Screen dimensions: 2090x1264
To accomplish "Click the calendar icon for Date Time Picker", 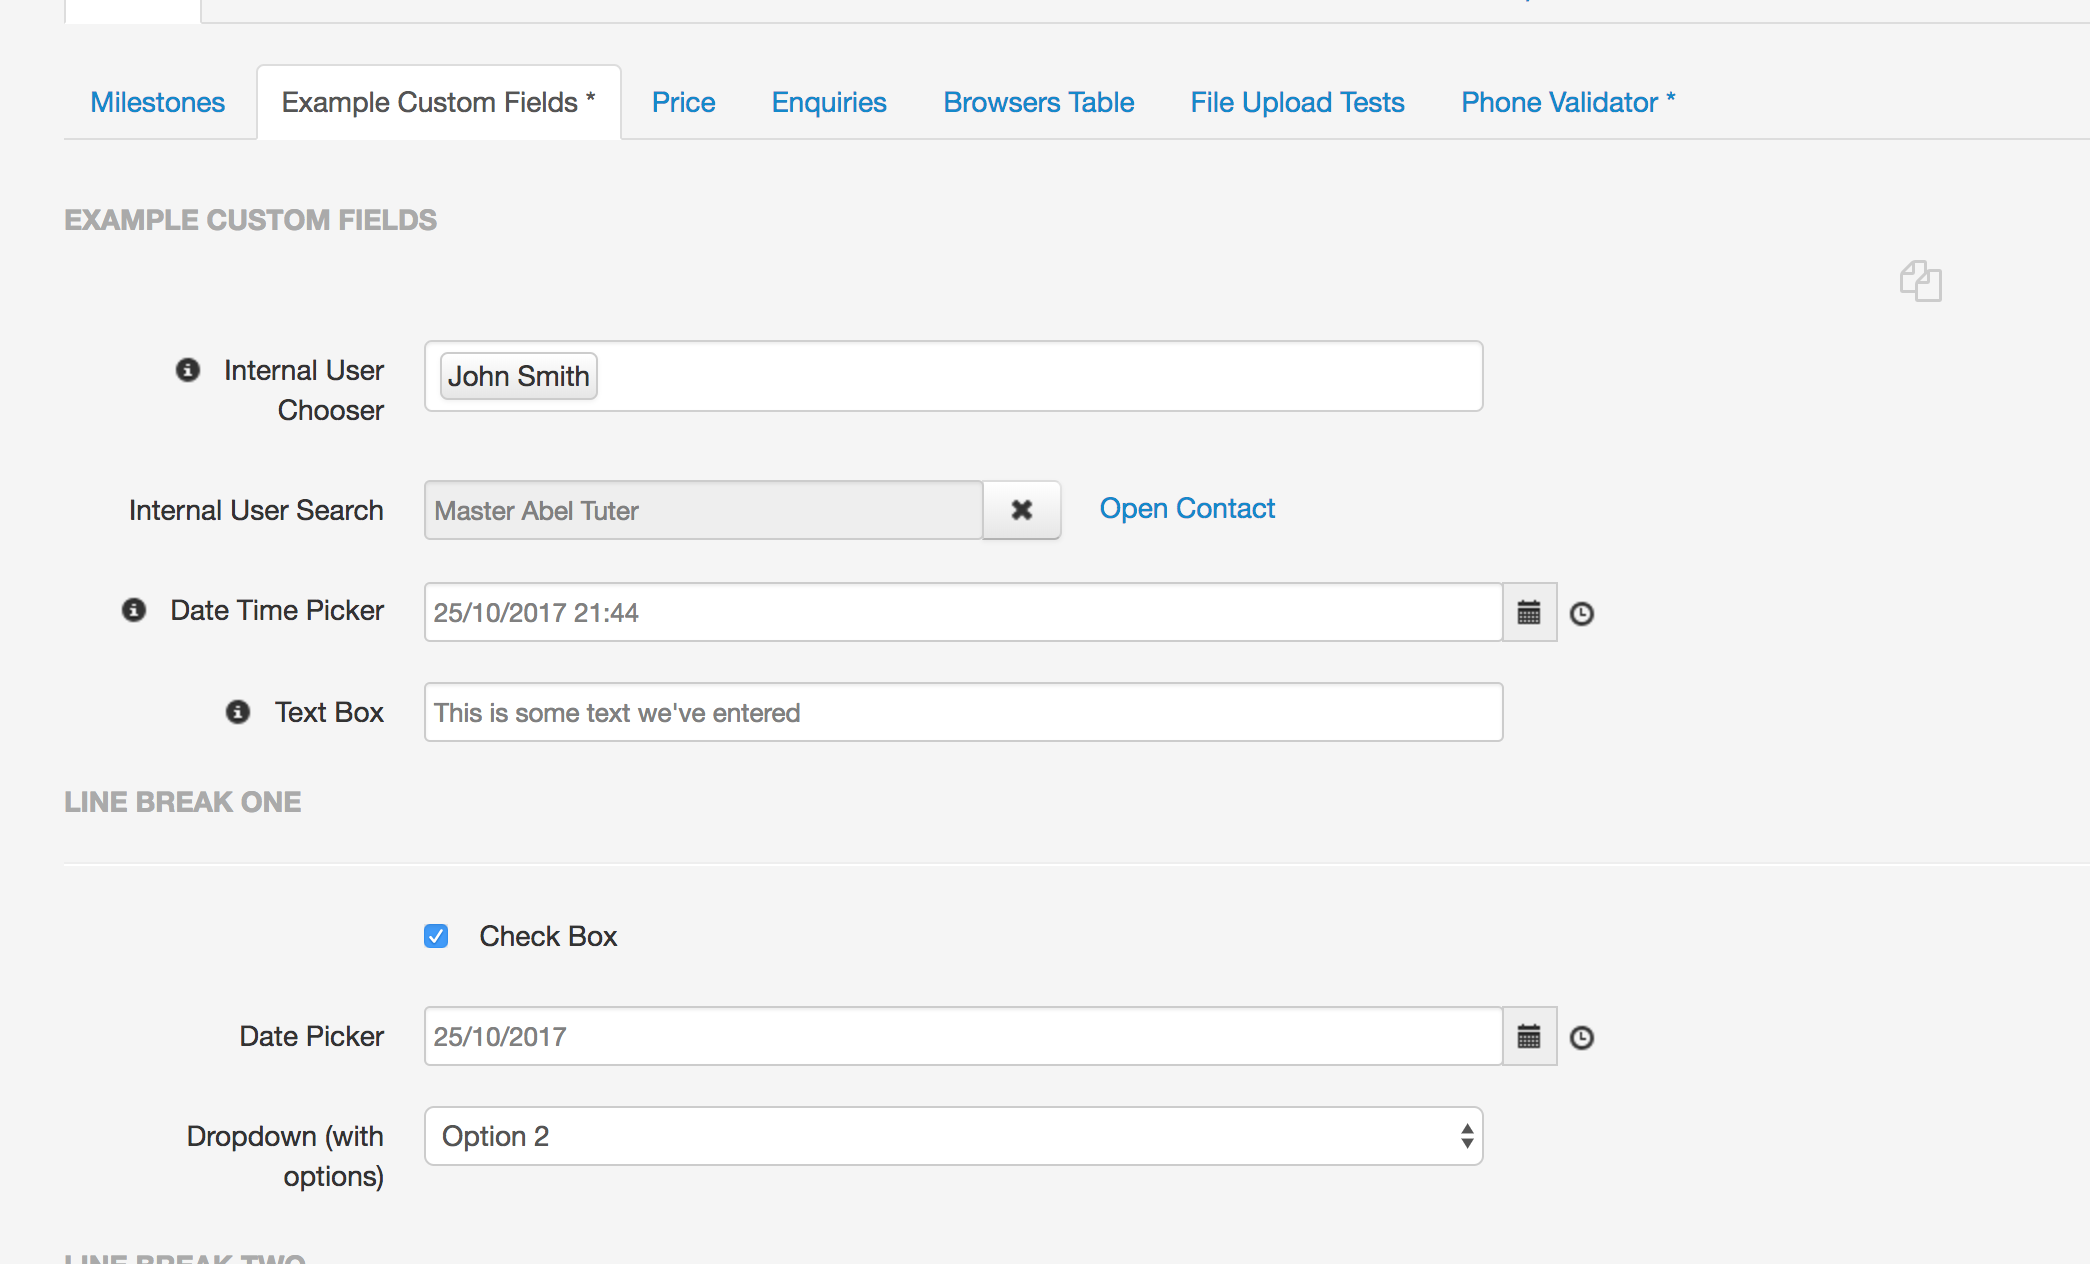I will (x=1529, y=612).
